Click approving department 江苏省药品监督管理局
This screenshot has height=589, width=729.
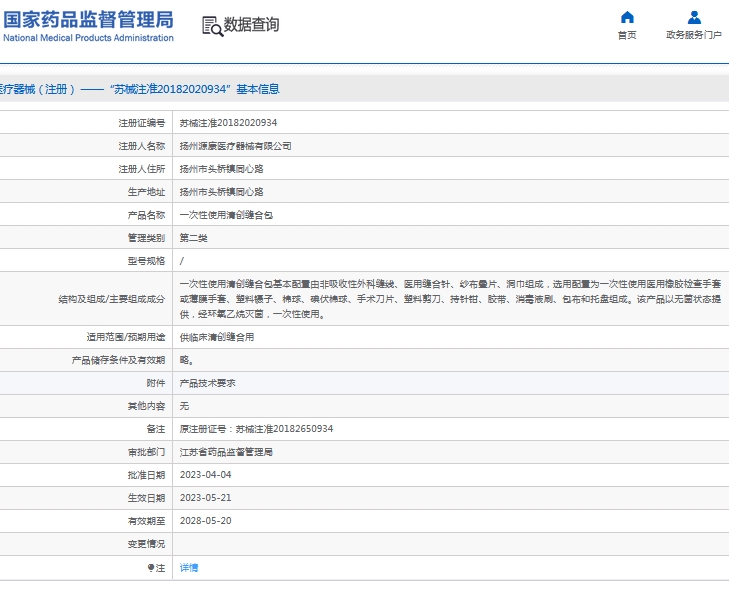226,452
